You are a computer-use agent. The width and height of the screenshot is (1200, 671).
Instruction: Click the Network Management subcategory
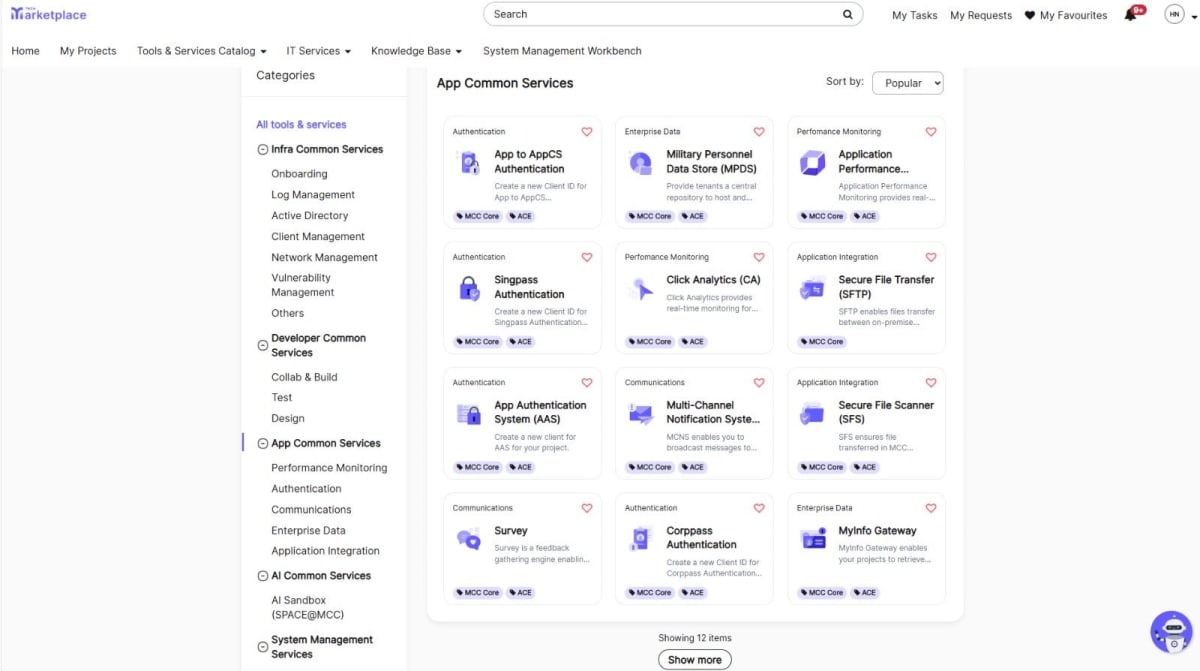click(324, 257)
